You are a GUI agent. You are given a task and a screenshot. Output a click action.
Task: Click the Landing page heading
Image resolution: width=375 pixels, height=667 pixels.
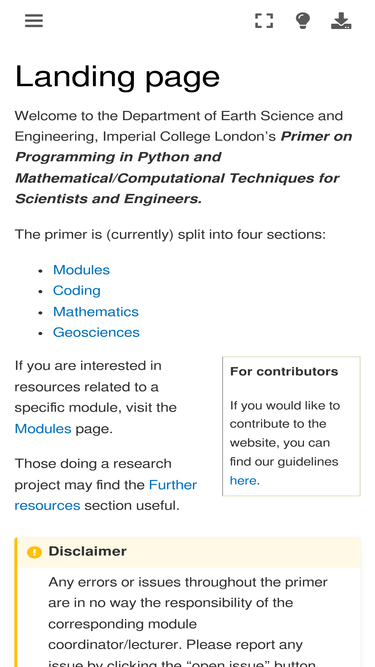(x=117, y=77)
